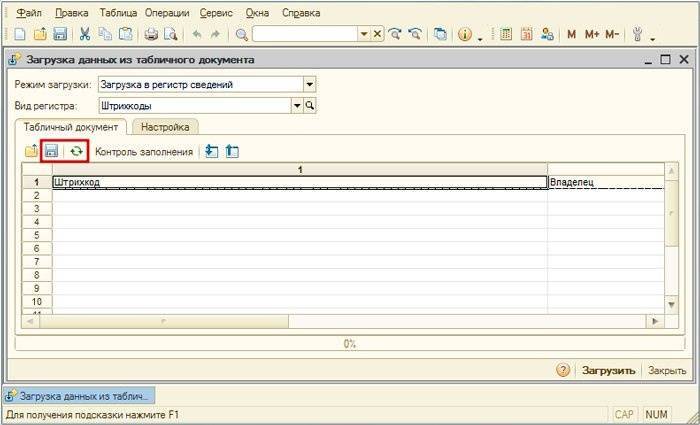Click the vertical scrollbar down arrow
Viewport: 700px width, 425px height.
click(x=672, y=304)
